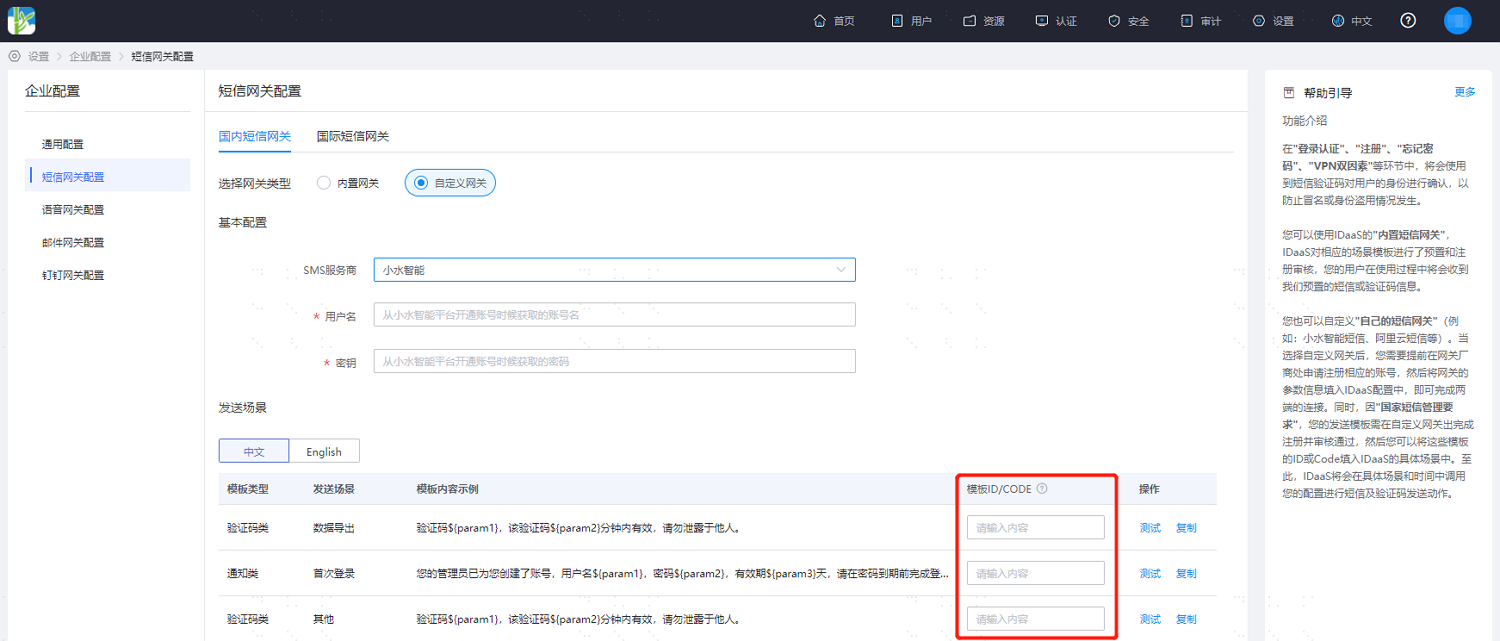This screenshot has width=1500, height=641.
Task: Select the 内置网关 radio button
Action: pos(323,183)
